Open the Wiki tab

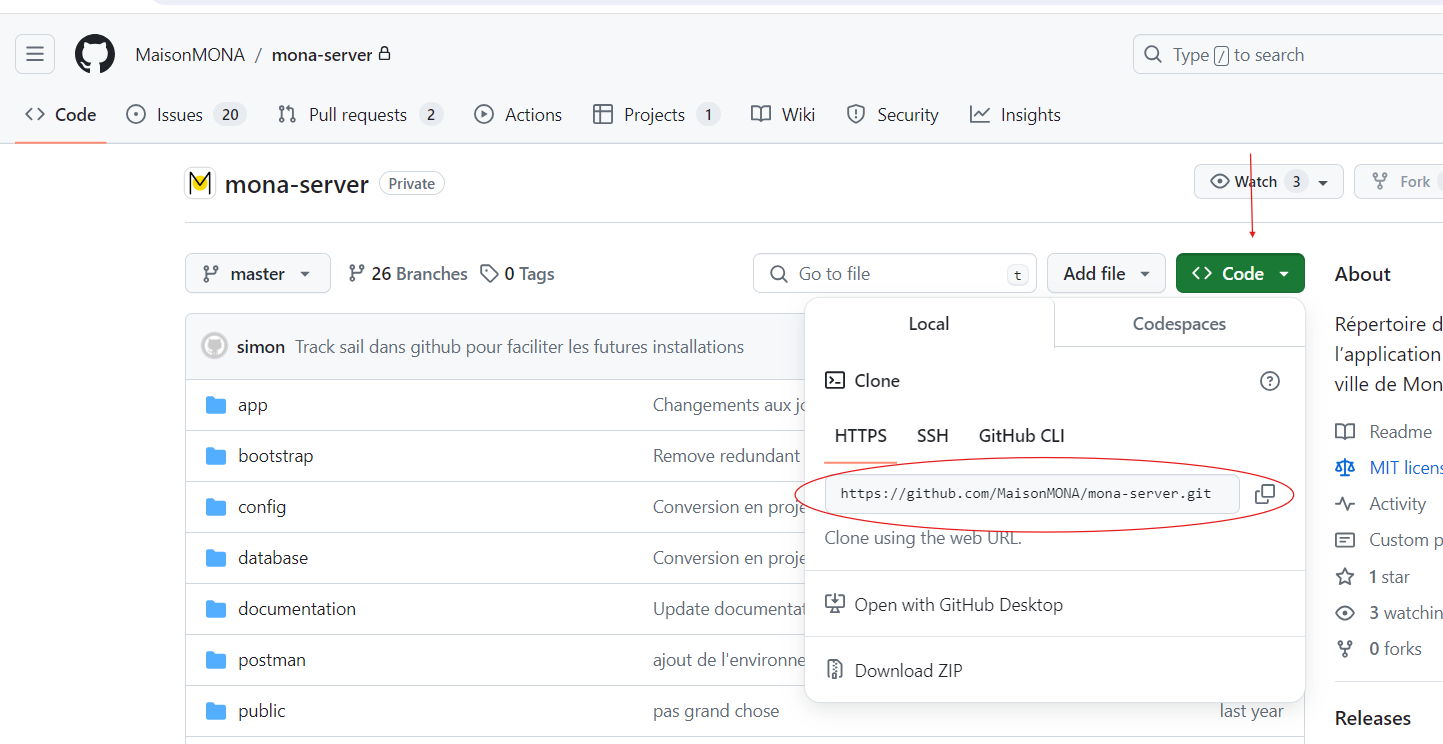(783, 114)
